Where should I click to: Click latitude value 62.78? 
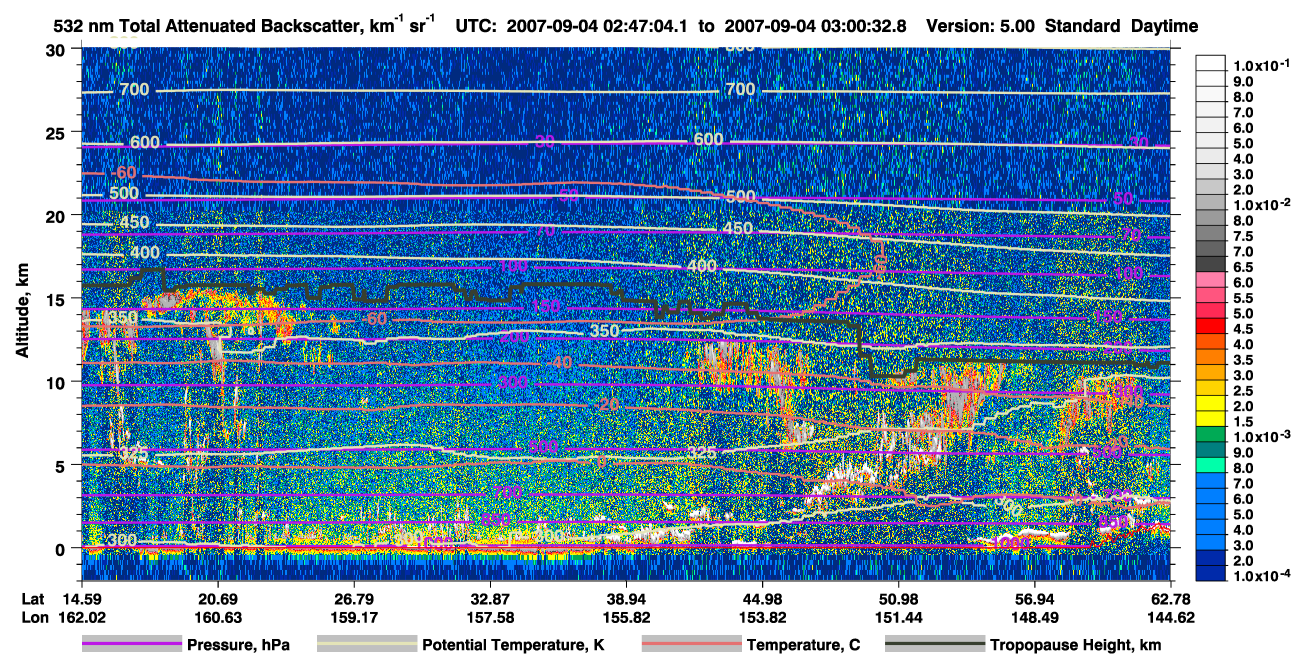coord(1170,599)
